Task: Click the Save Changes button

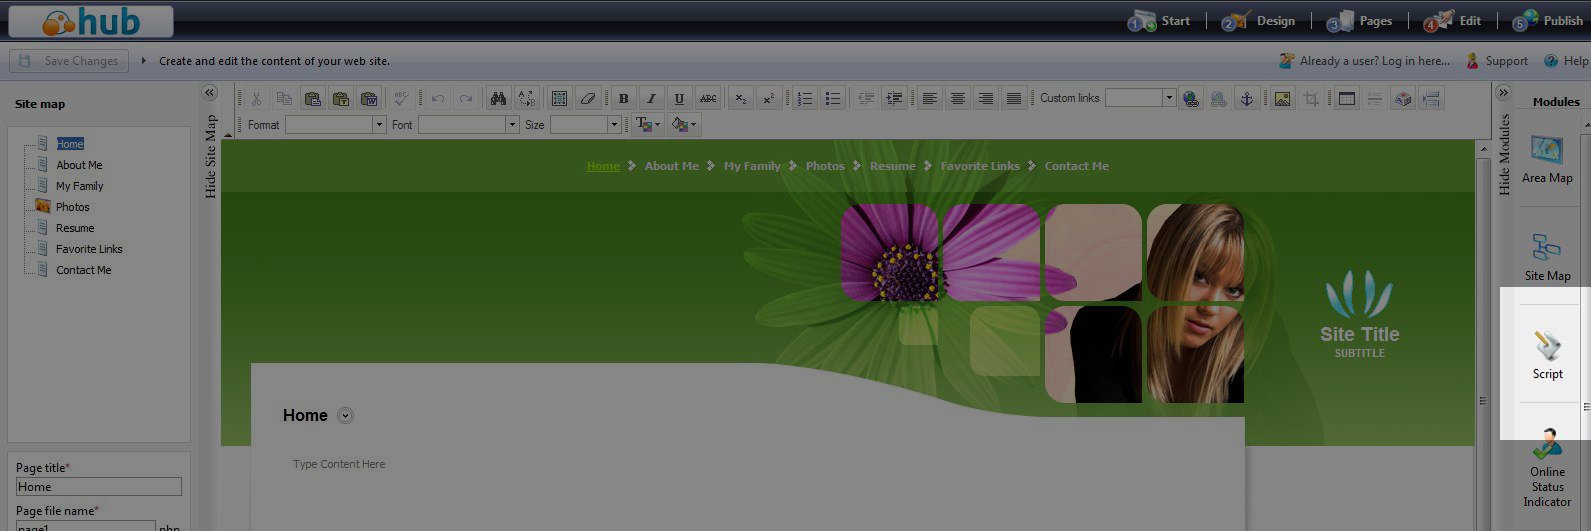Action: pos(70,61)
